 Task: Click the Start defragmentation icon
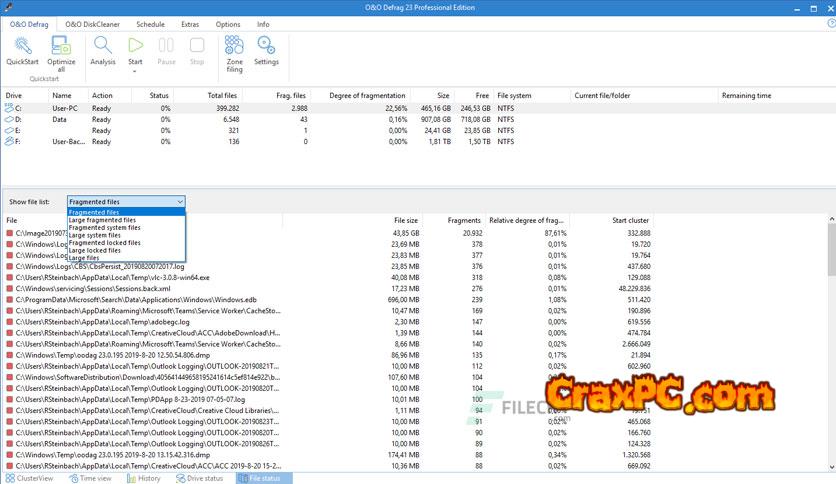(x=135, y=45)
